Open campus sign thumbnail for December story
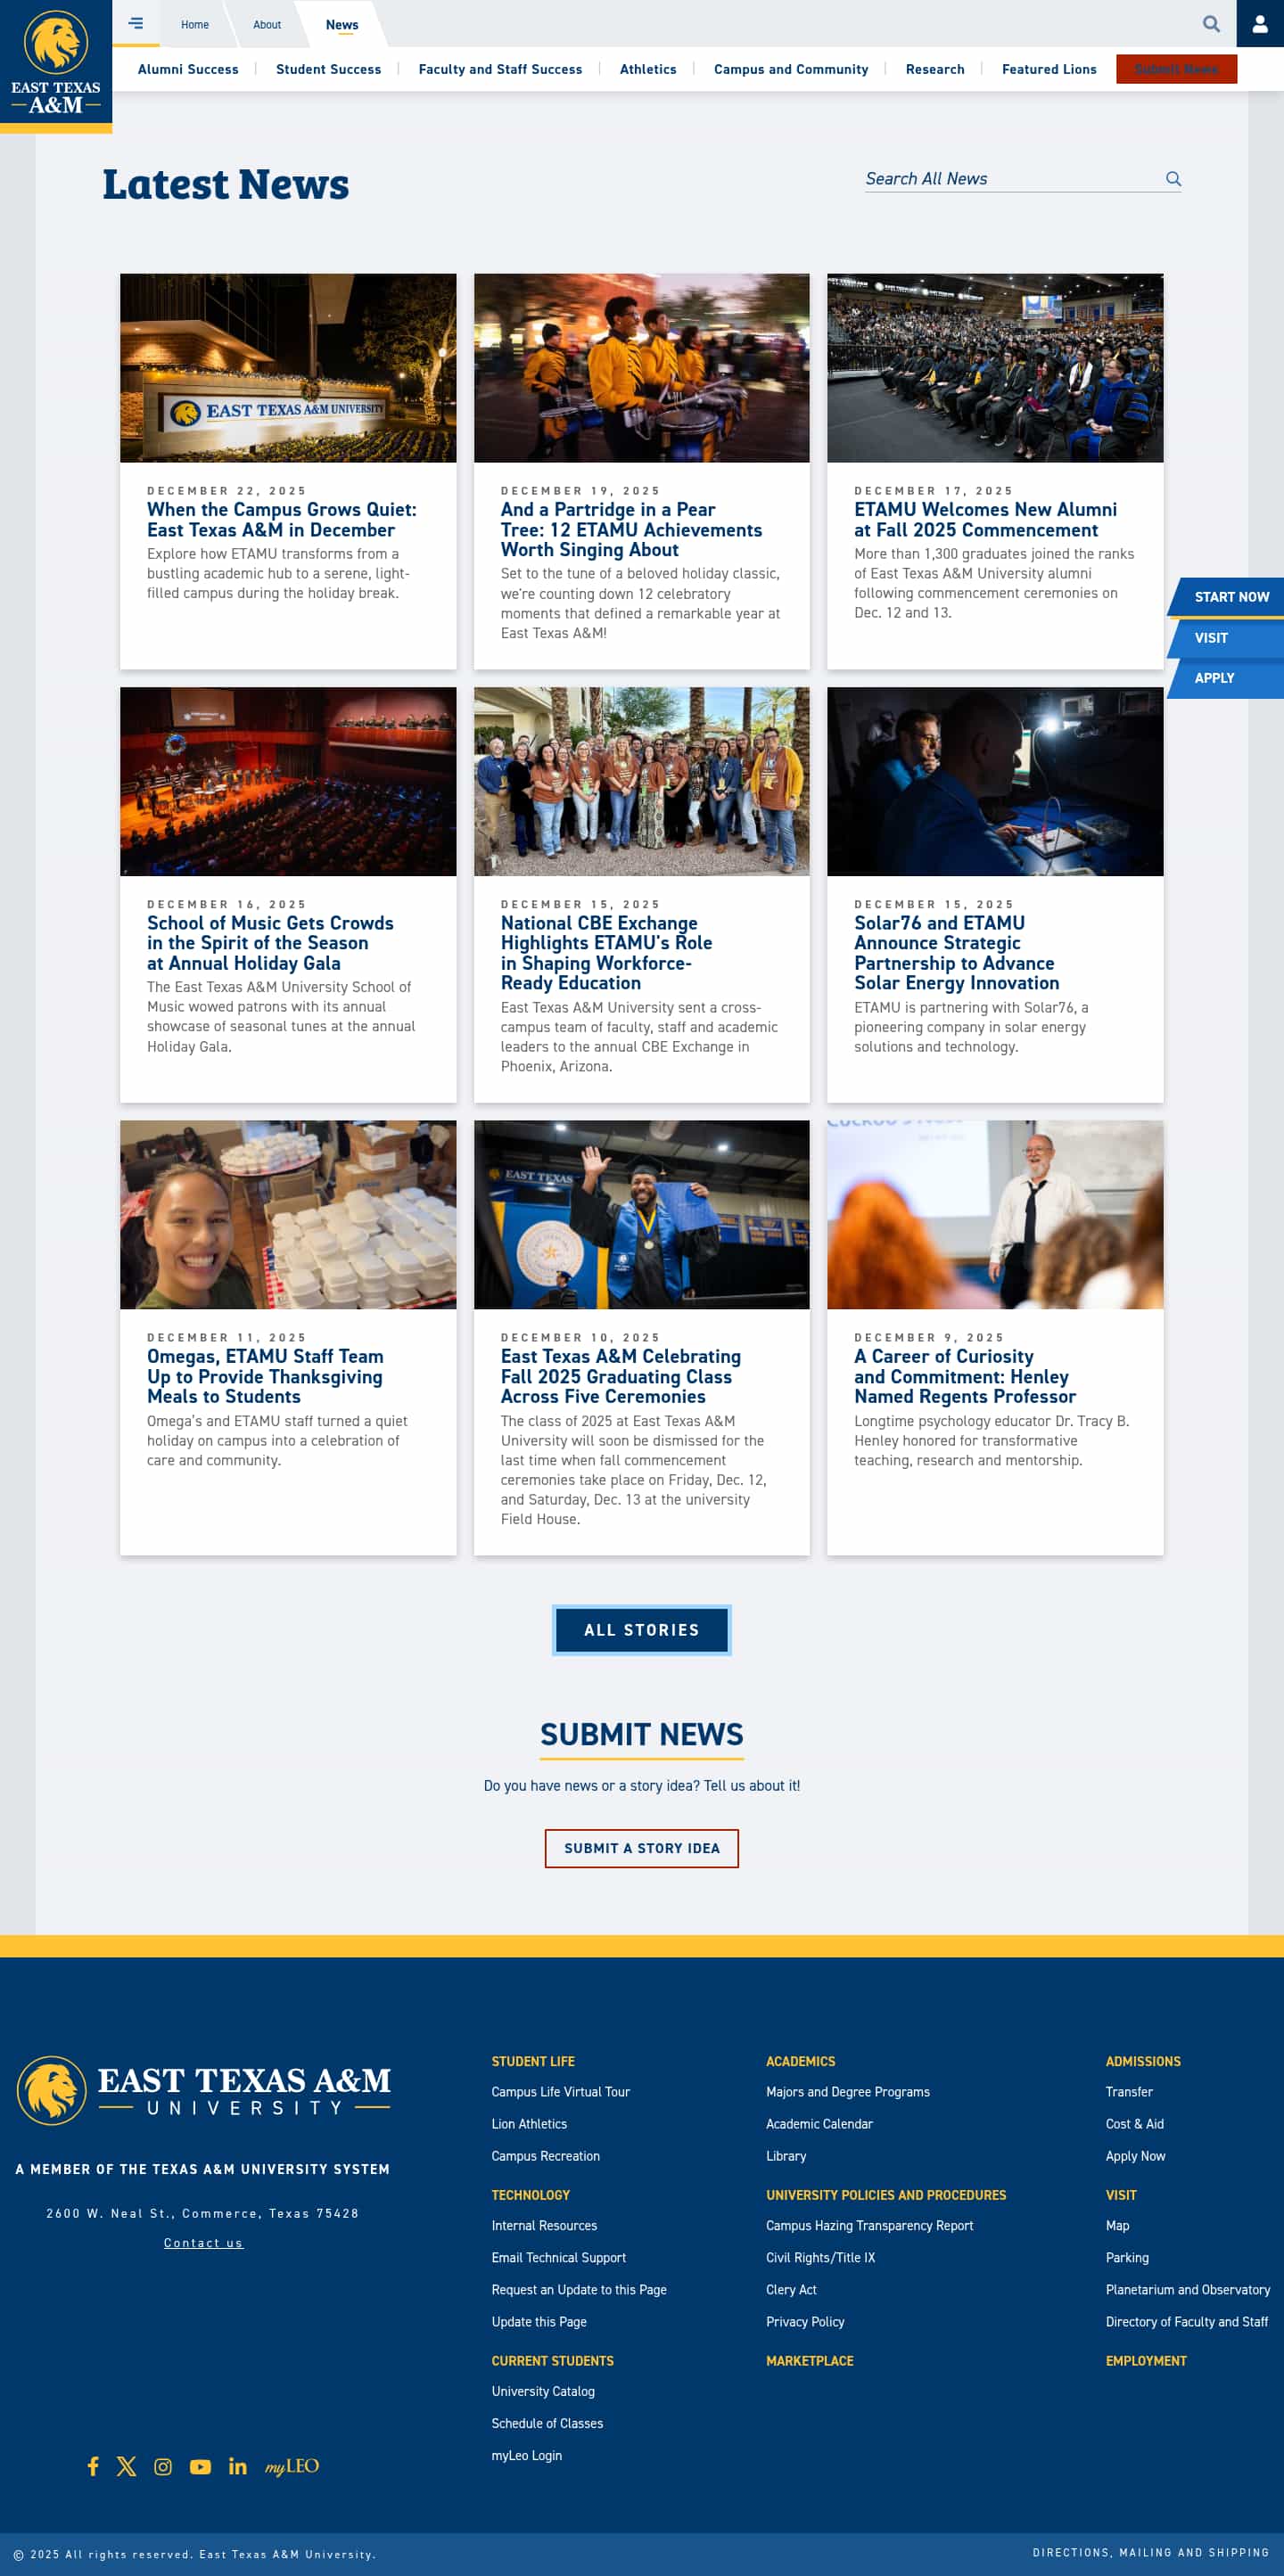The image size is (1284, 2576). [288, 368]
